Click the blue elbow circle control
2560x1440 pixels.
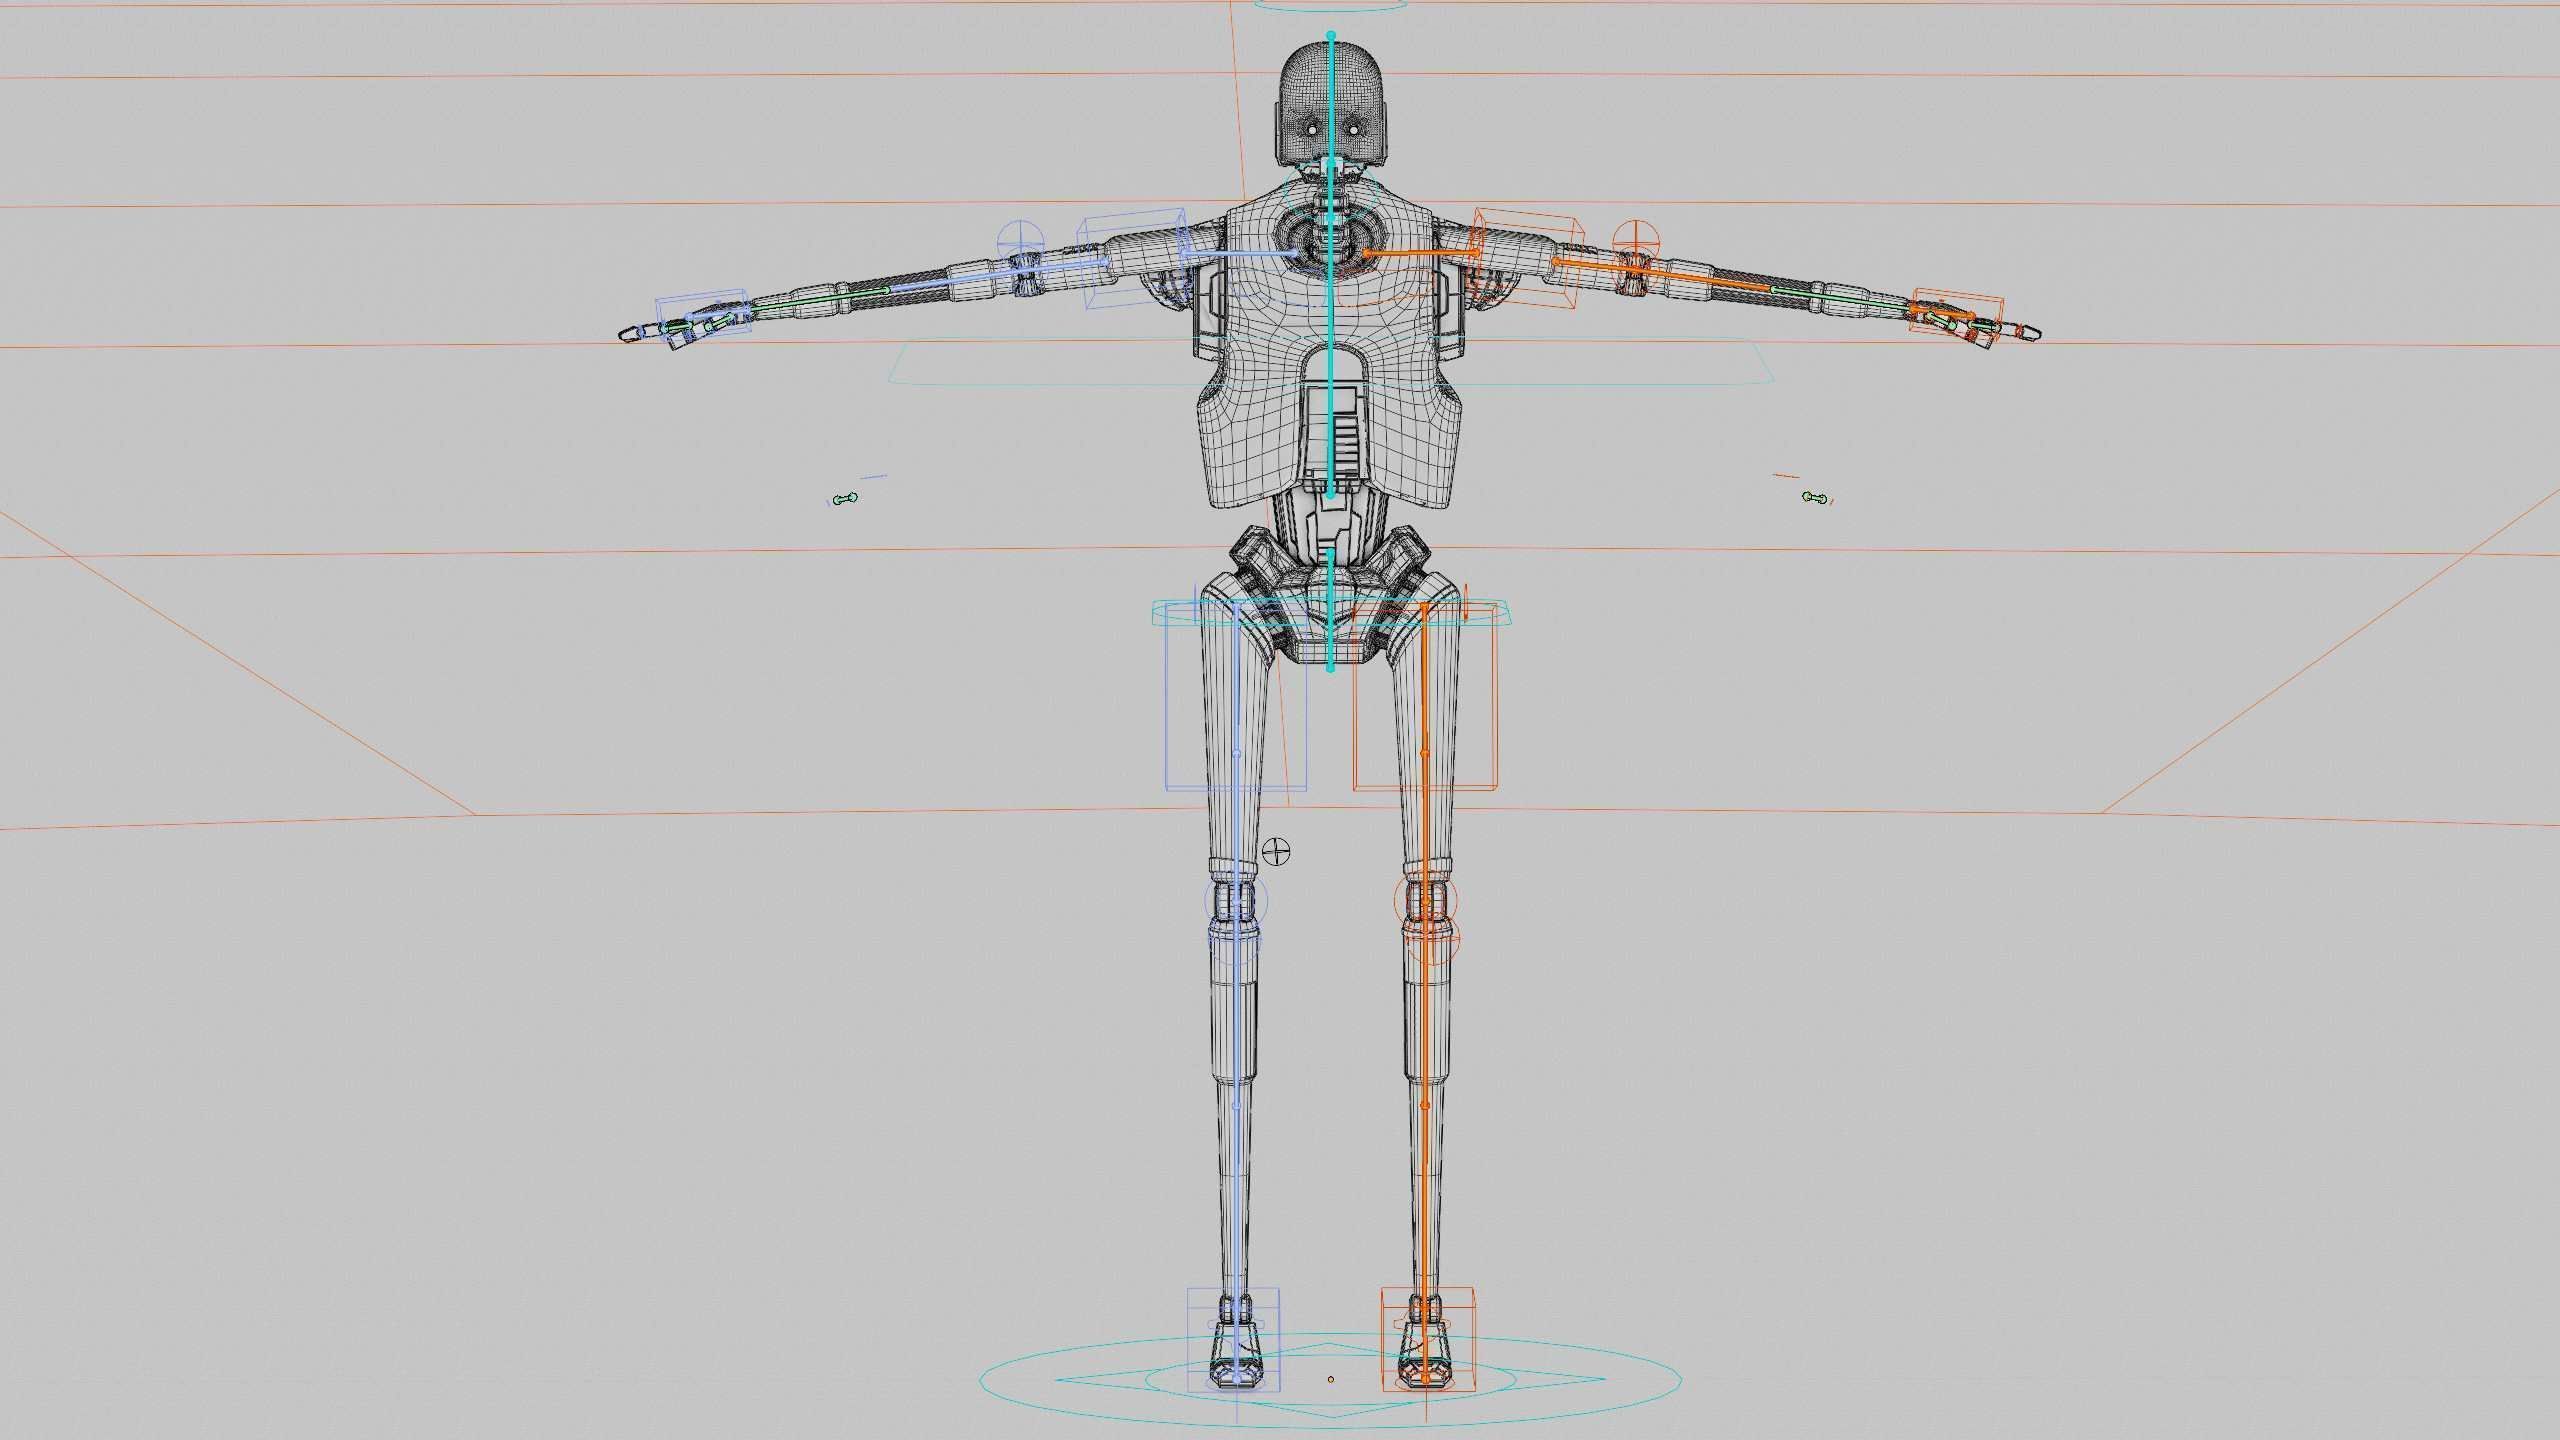point(1021,243)
